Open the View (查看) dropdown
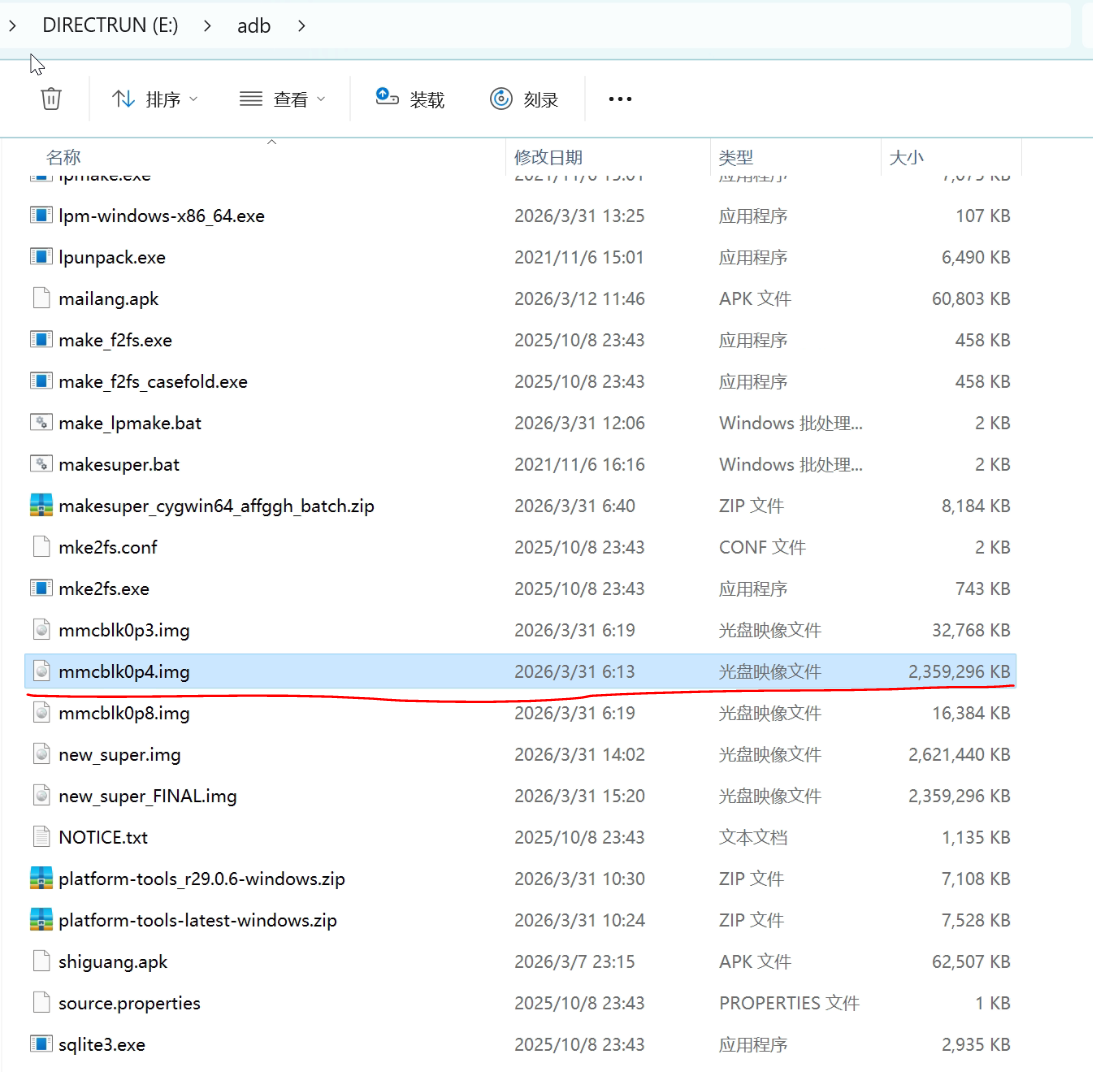Image resolution: width=1093 pixels, height=1072 pixels. pos(284,99)
